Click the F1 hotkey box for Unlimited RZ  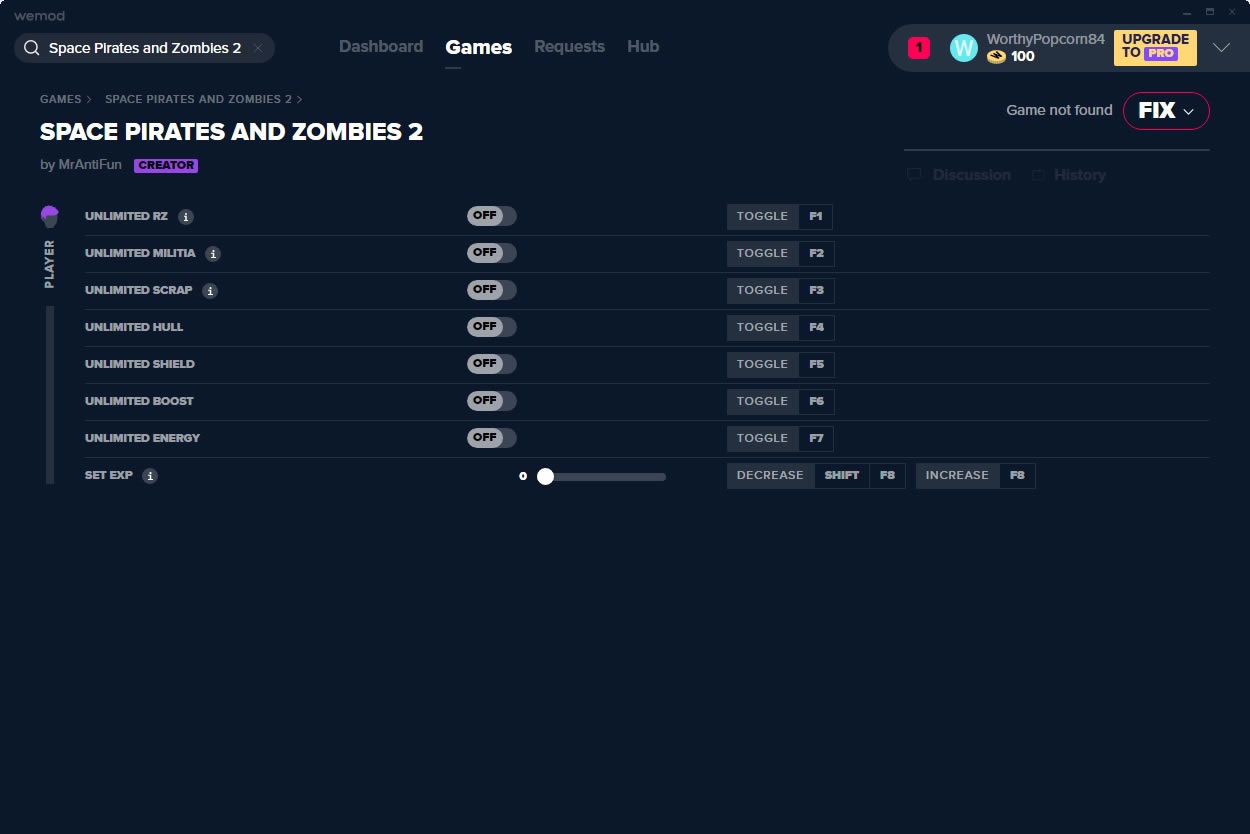click(815, 217)
